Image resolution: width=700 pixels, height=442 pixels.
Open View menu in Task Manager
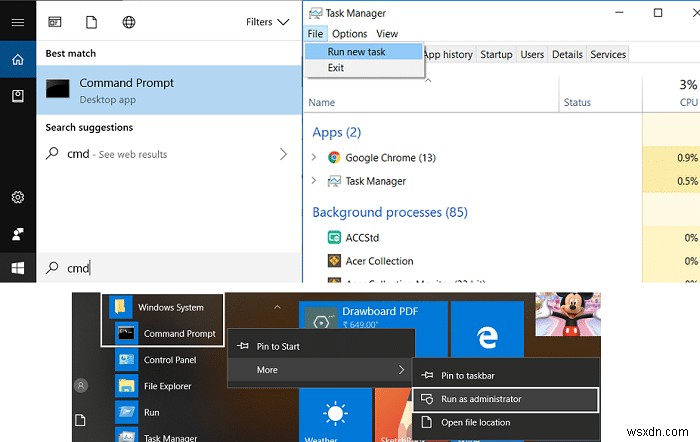point(387,34)
